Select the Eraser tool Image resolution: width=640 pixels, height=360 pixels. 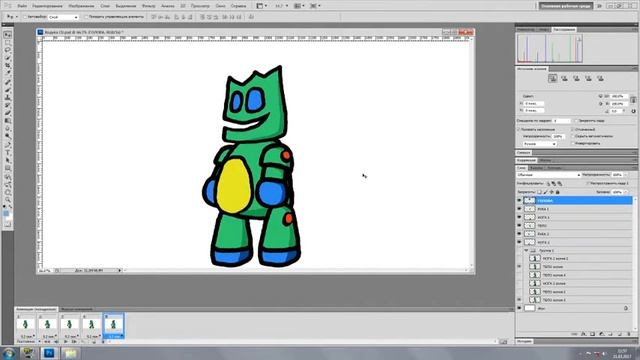[7, 114]
